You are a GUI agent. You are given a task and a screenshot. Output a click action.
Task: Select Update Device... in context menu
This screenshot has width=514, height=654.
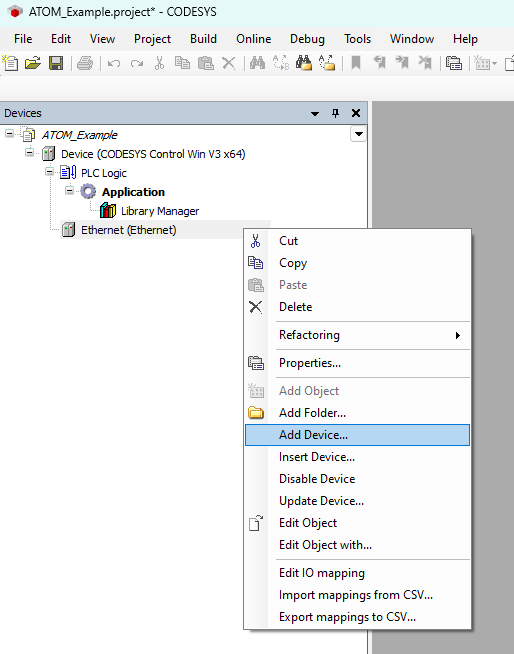(358, 501)
